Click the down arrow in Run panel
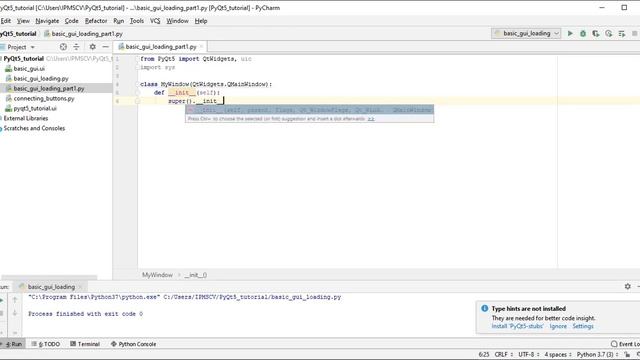Viewport: 640px width, 360px height. (x=15, y=313)
